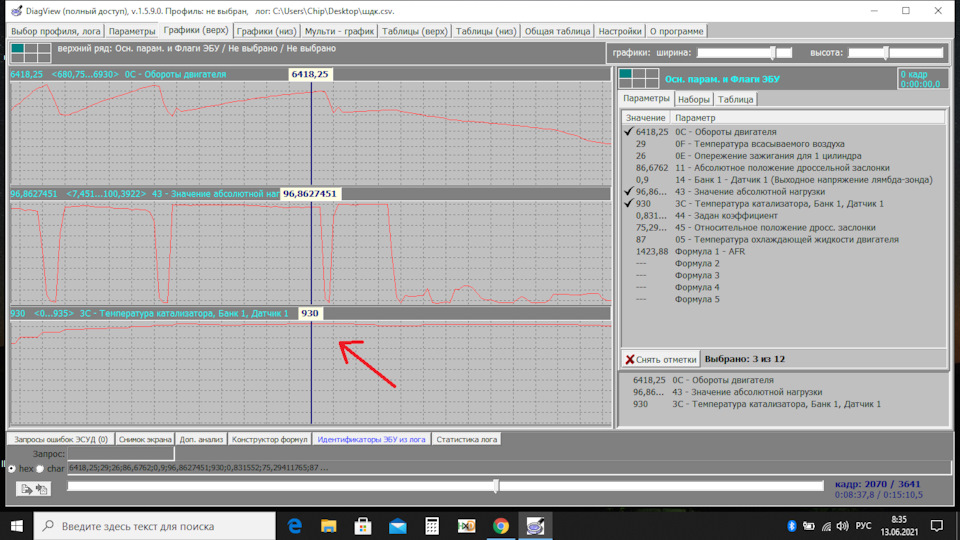This screenshot has height=540, width=960.
Task: Open Настройки tab
Action: point(620,31)
